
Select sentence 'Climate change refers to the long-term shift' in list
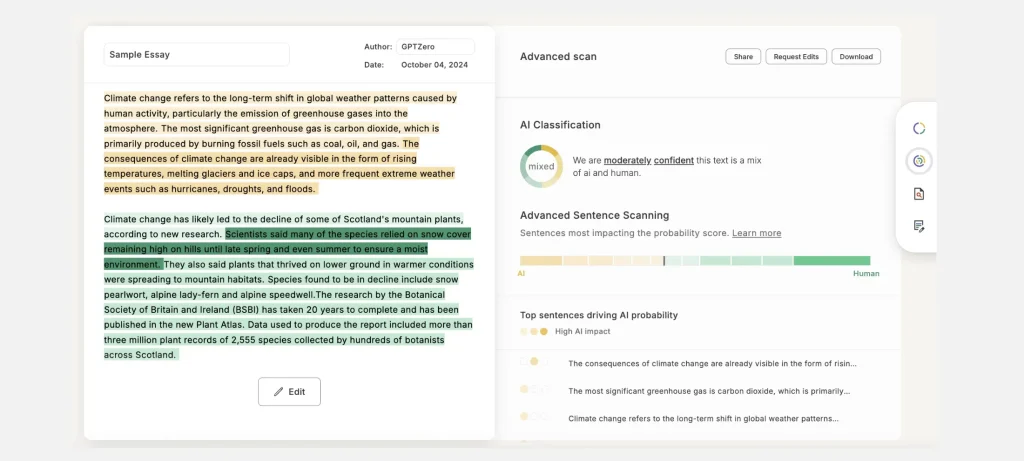click(x=703, y=418)
